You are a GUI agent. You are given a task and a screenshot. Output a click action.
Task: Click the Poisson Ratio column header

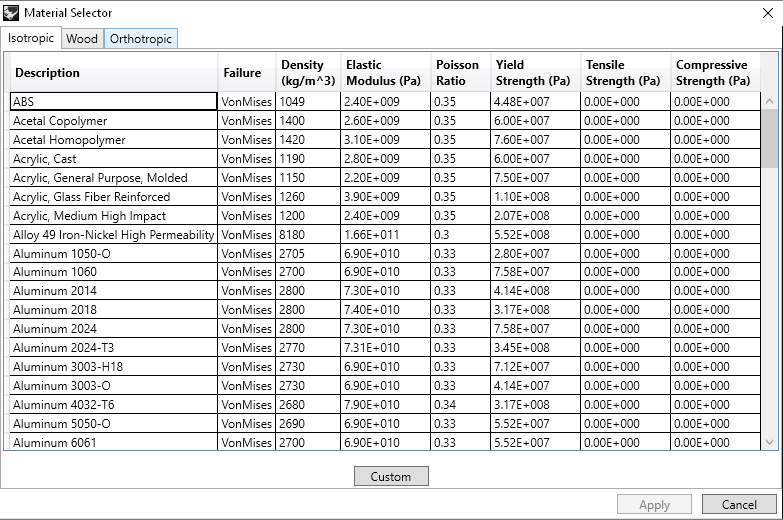tap(460, 72)
